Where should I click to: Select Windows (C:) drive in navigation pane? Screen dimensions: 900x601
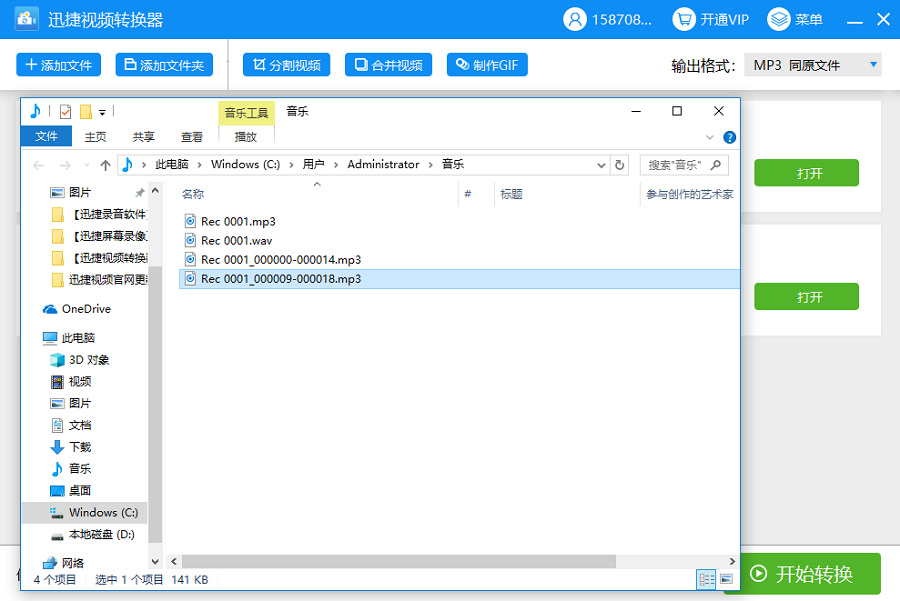pyautogui.click(x=84, y=512)
